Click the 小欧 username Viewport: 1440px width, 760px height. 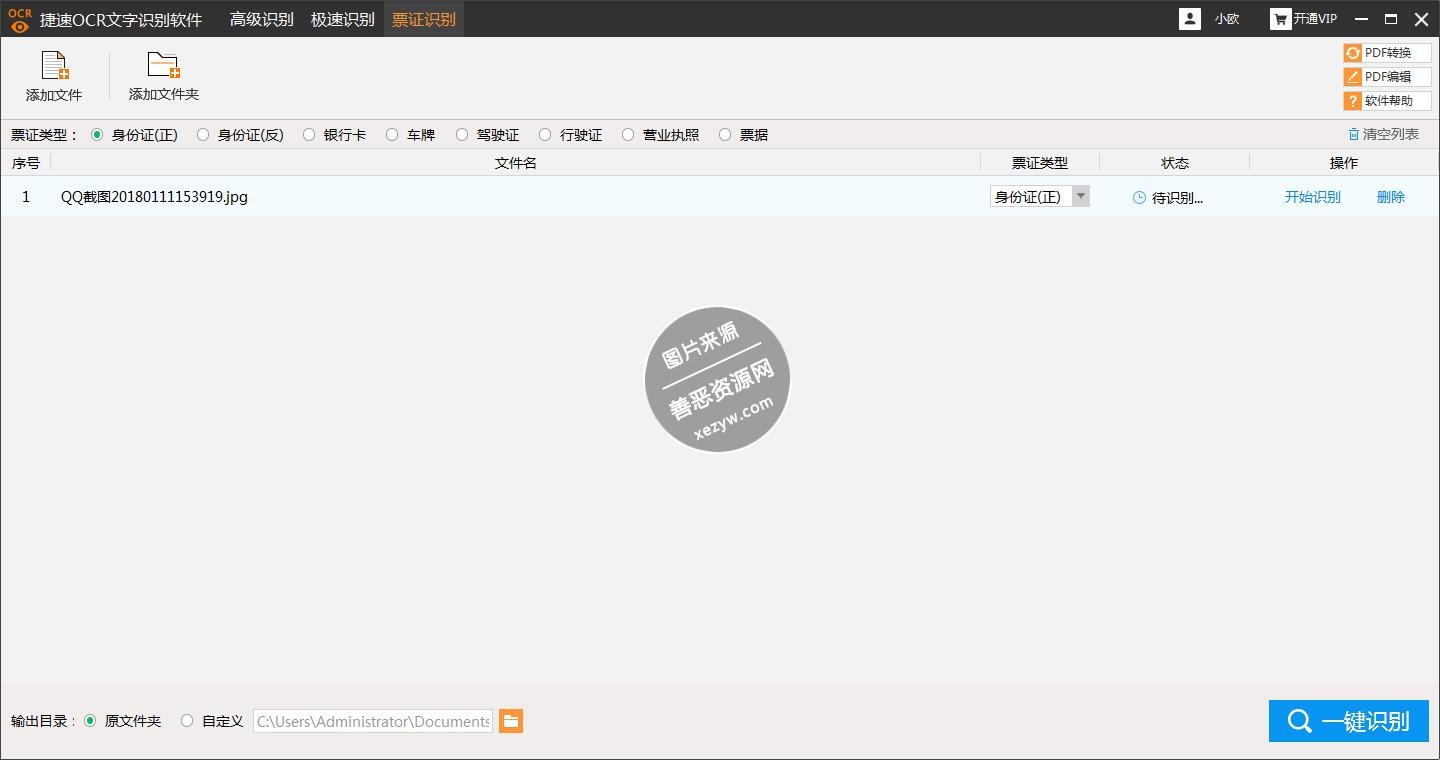[x=1227, y=19]
